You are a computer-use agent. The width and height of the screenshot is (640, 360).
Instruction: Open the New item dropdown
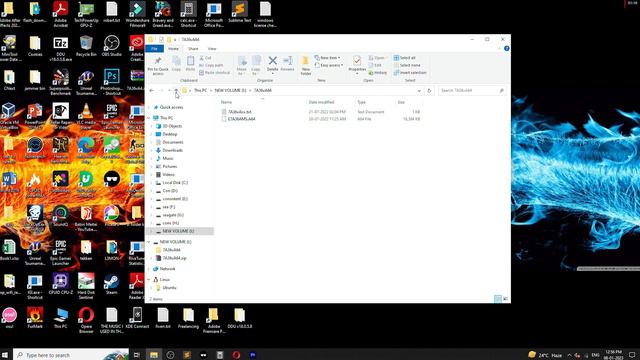[328, 58]
